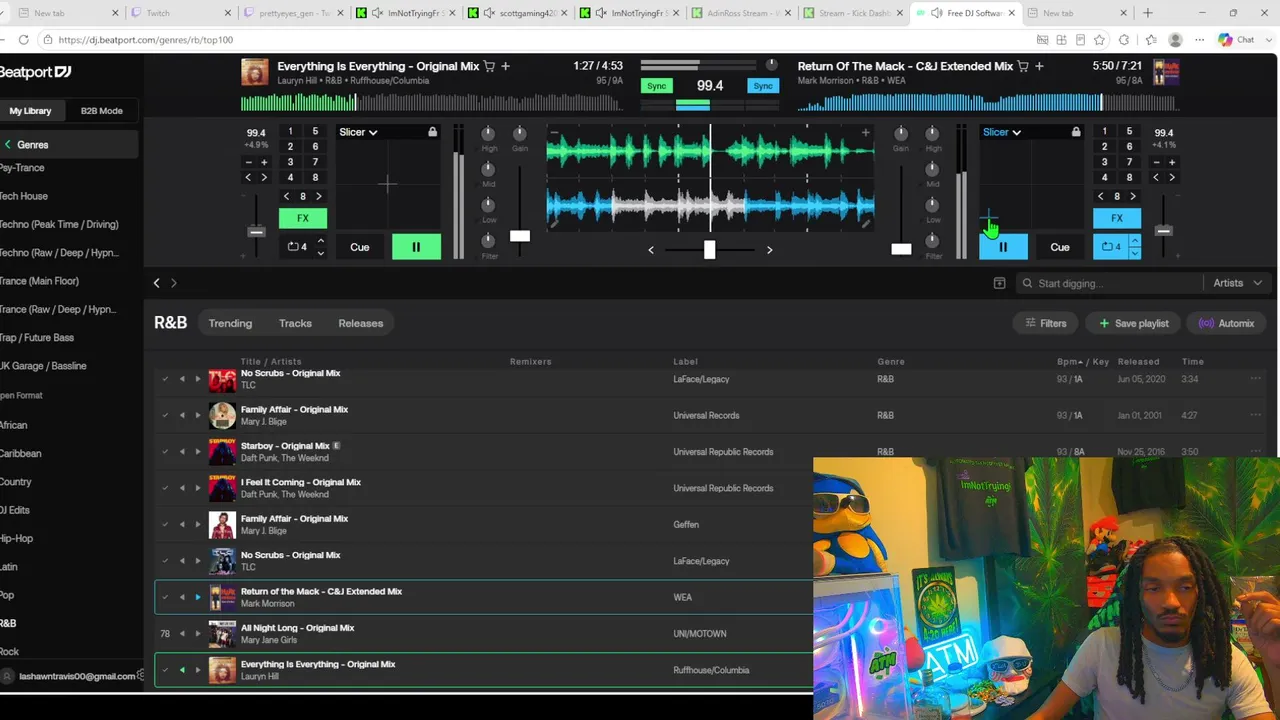Click the left deck volume fader handle

[520, 236]
